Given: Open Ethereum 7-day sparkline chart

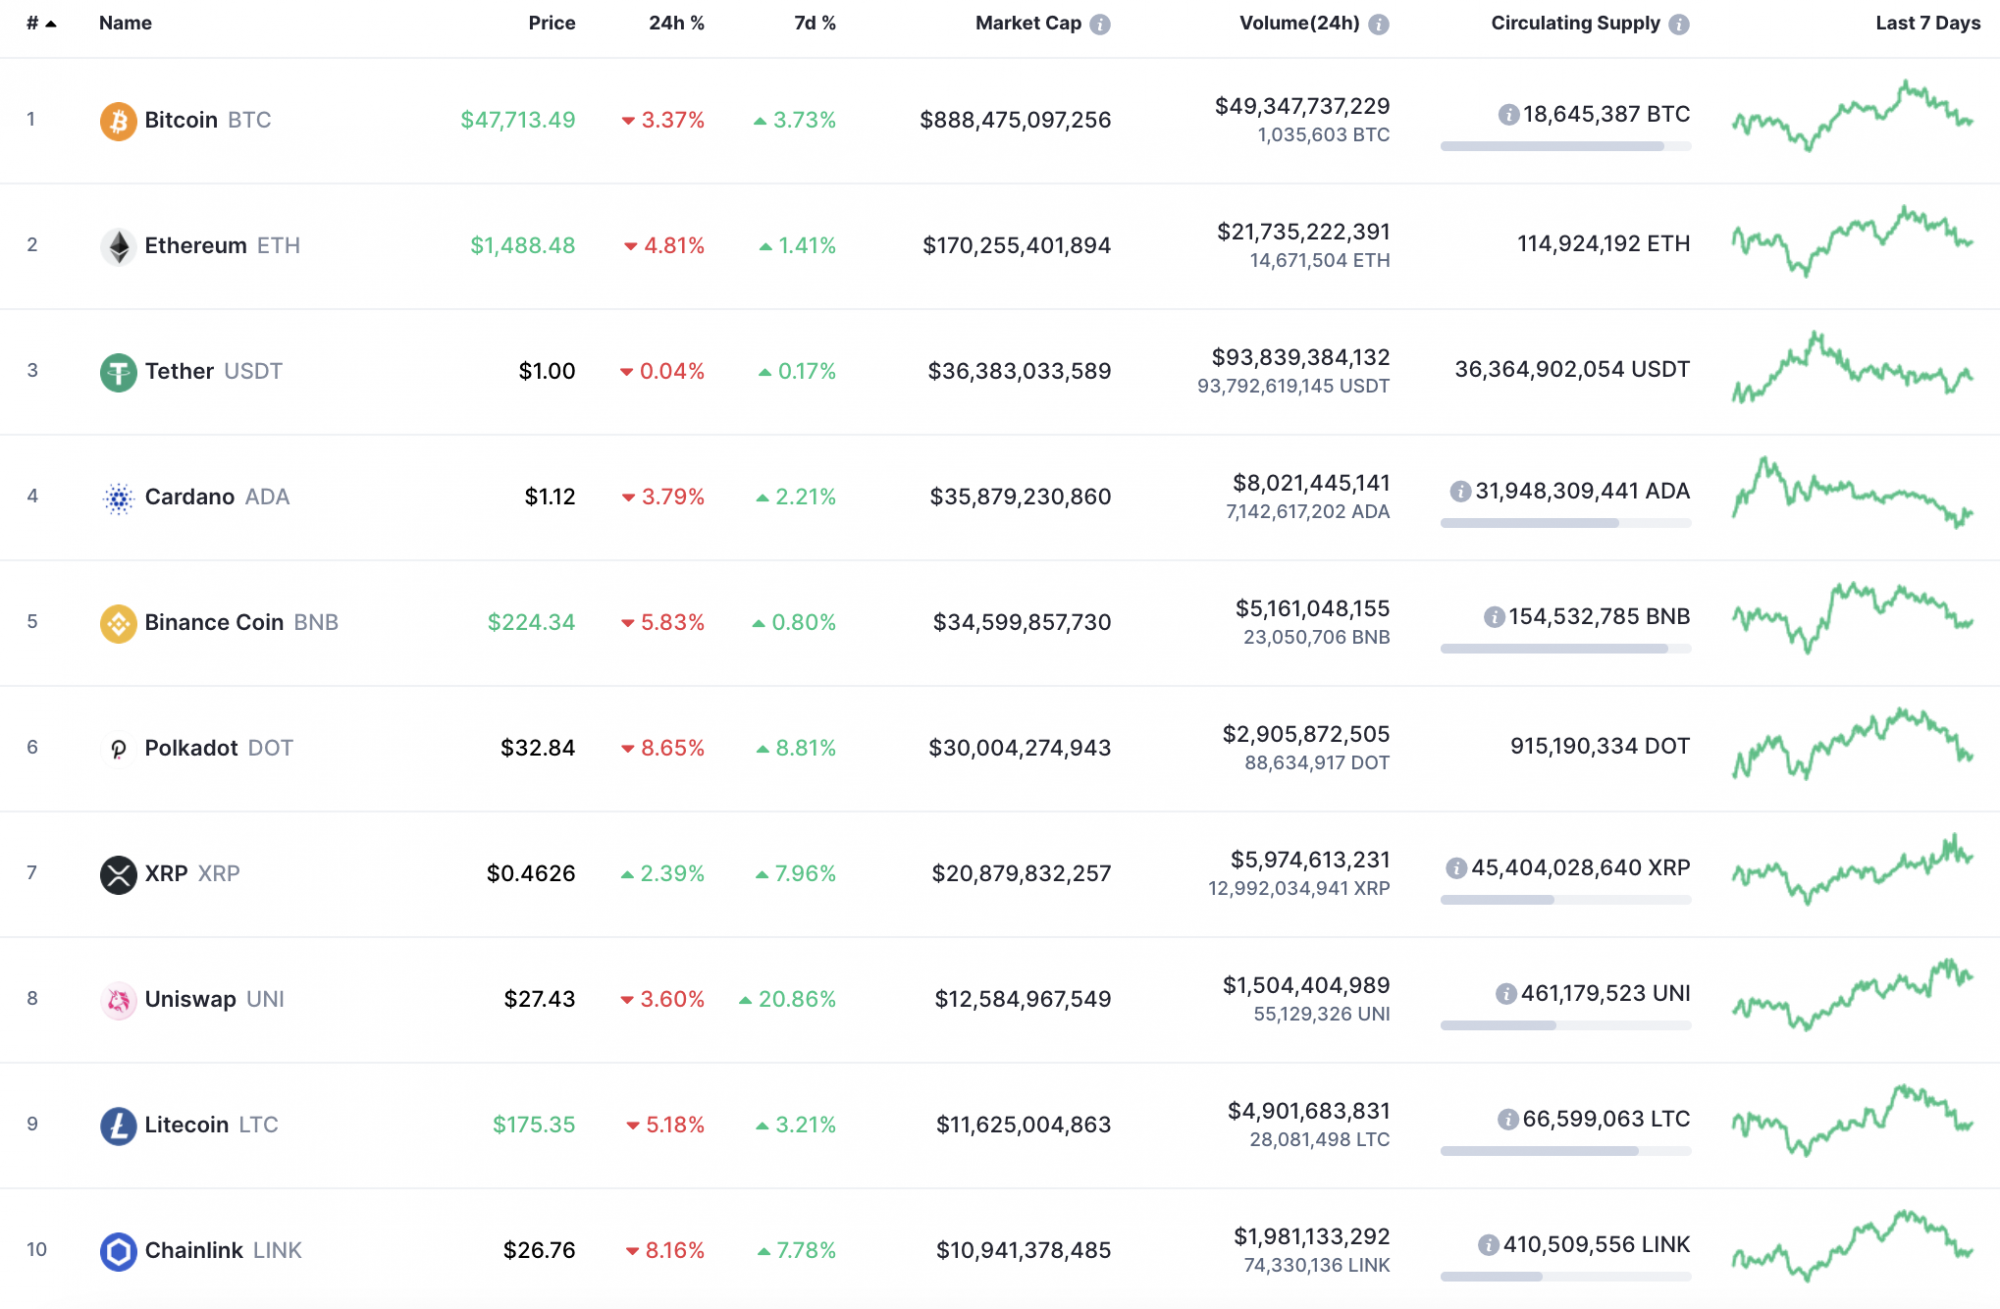Looking at the screenshot, I should point(1853,241).
